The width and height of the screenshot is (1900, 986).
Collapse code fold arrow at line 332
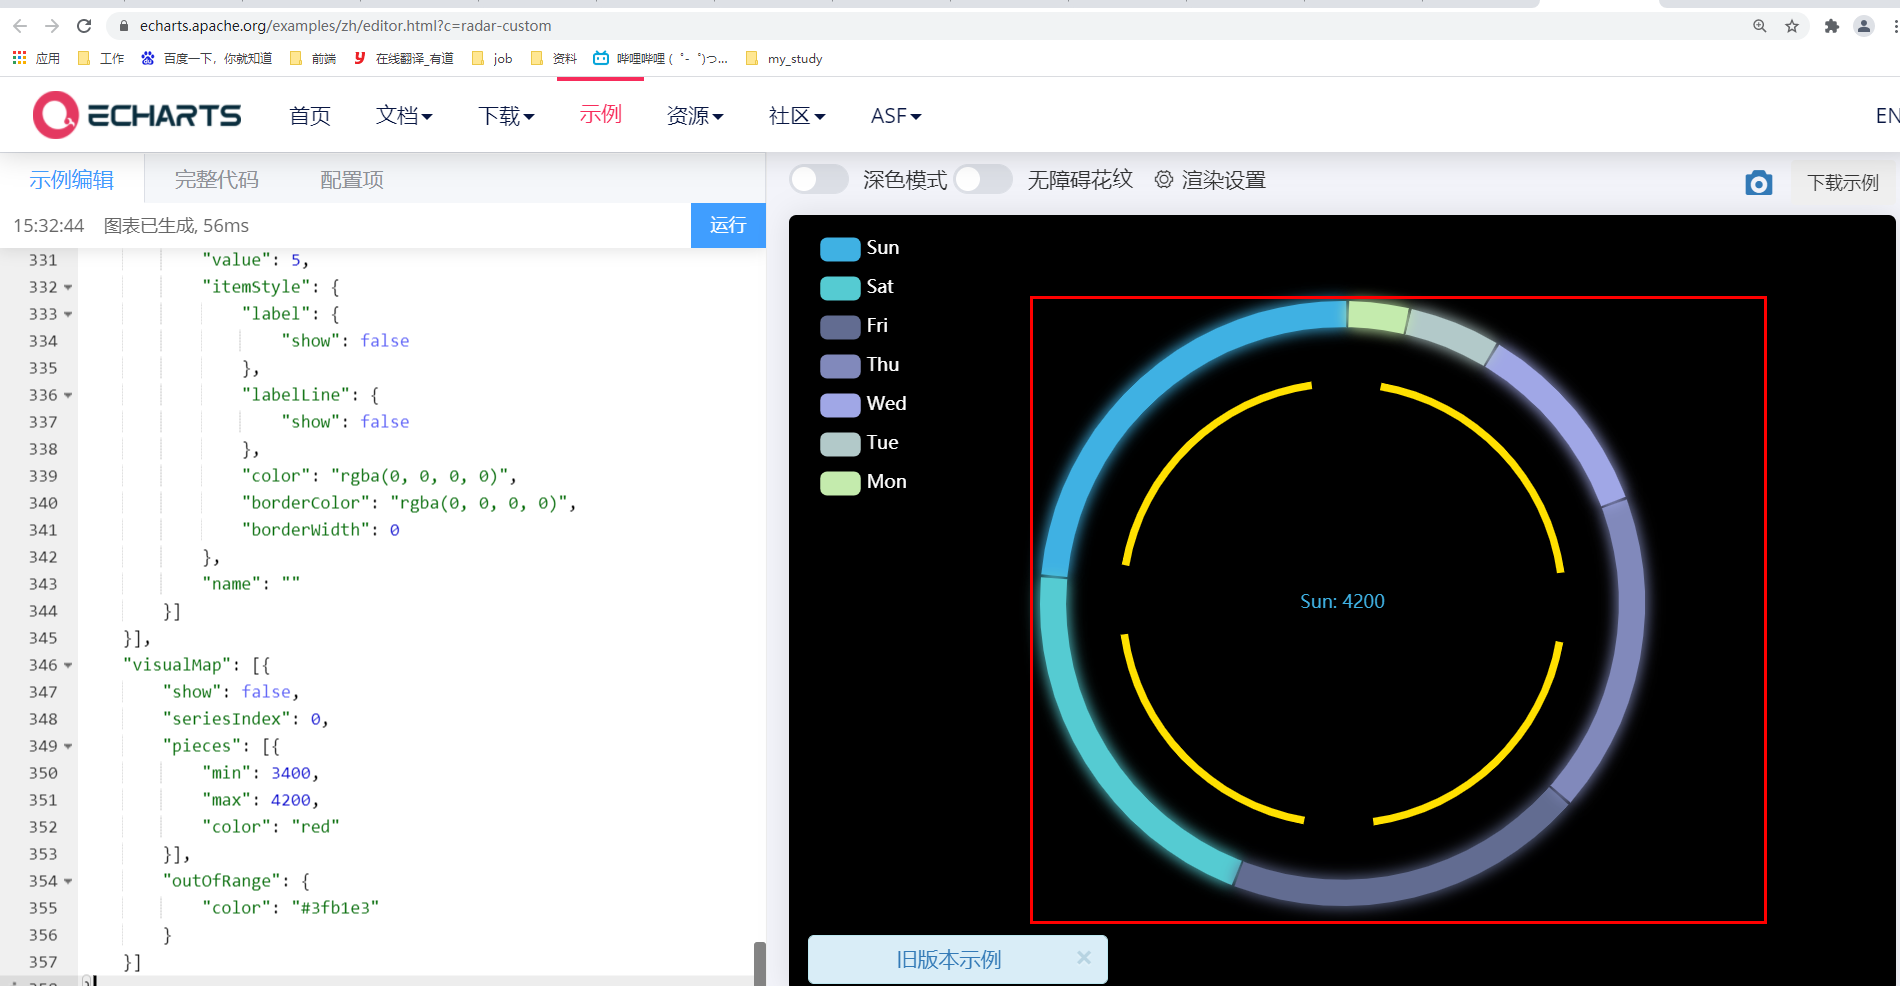(x=68, y=287)
